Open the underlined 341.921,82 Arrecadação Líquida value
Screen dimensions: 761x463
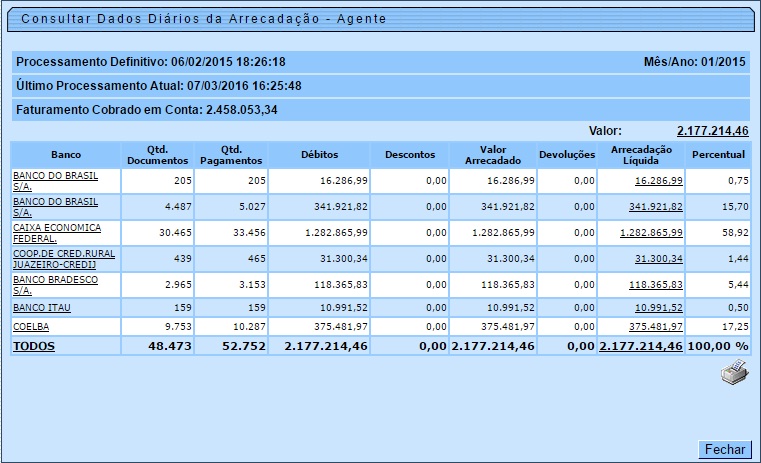[x=655, y=207]
